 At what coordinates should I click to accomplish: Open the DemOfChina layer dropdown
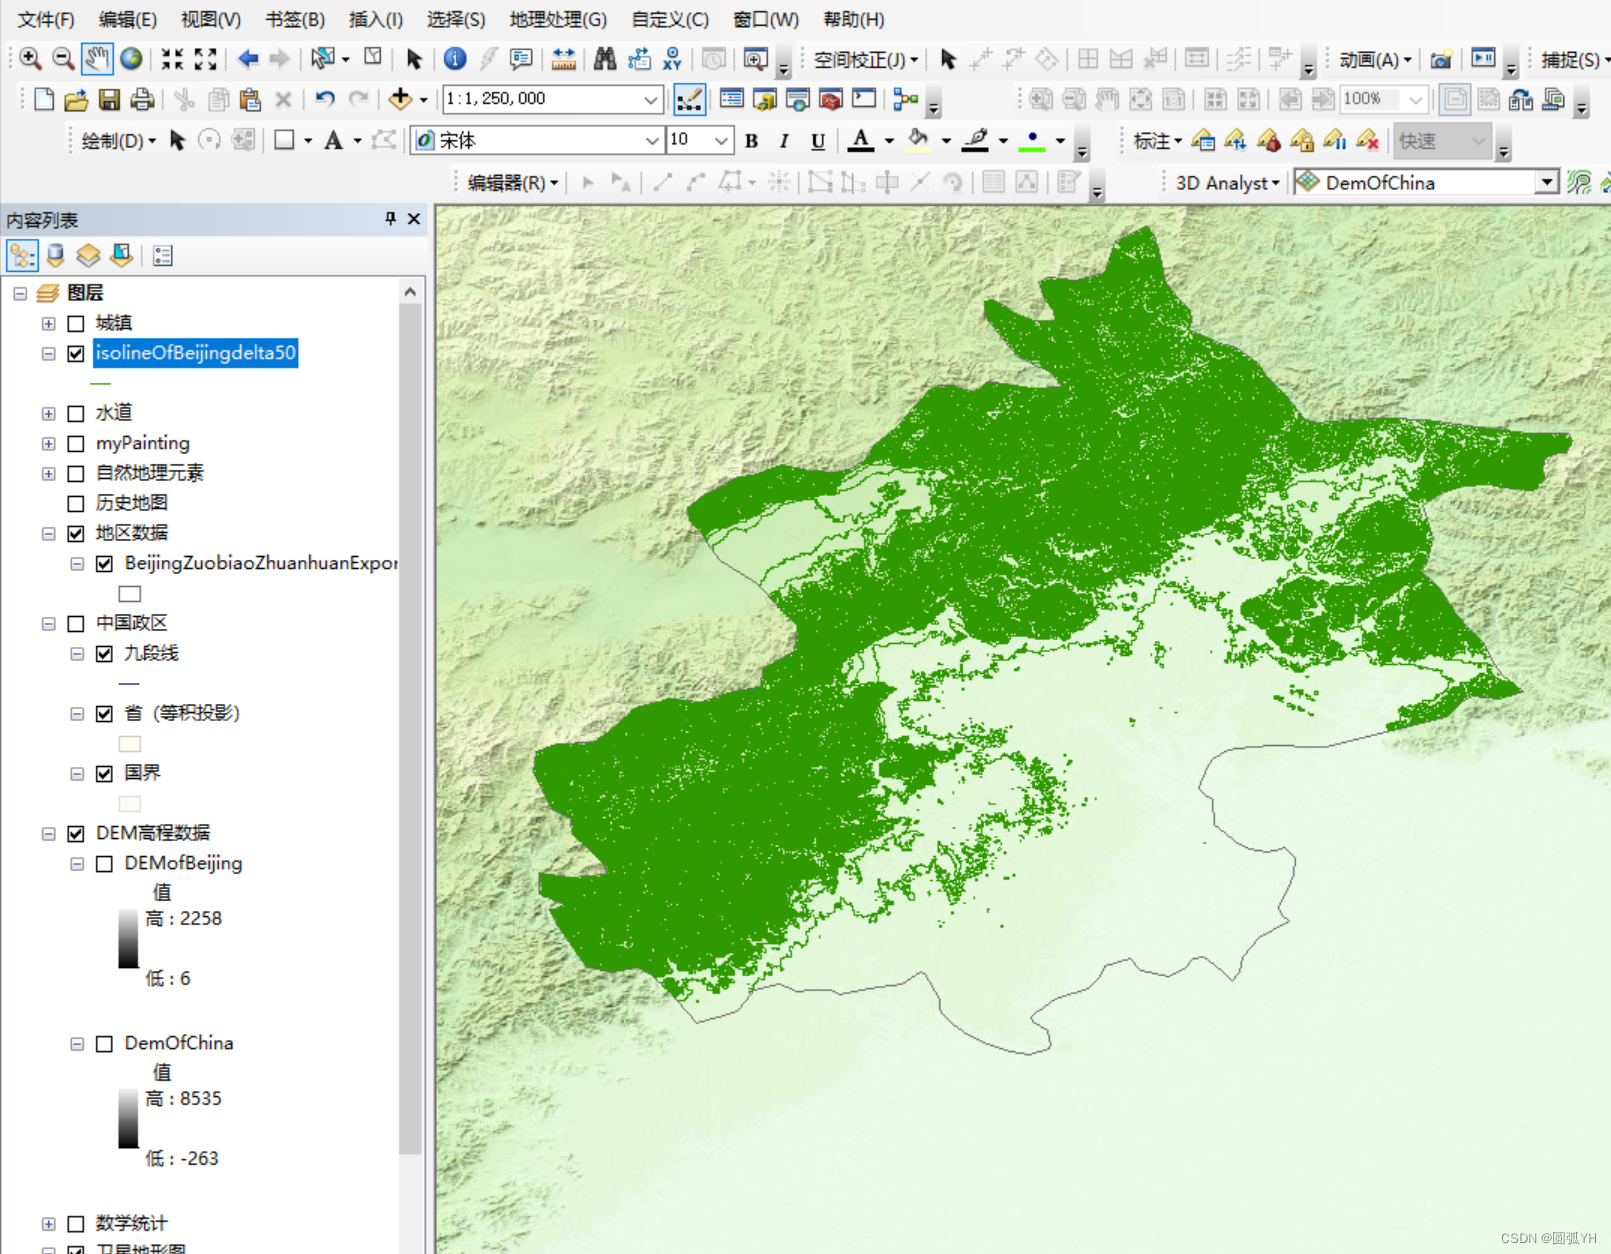(1547, 182)
